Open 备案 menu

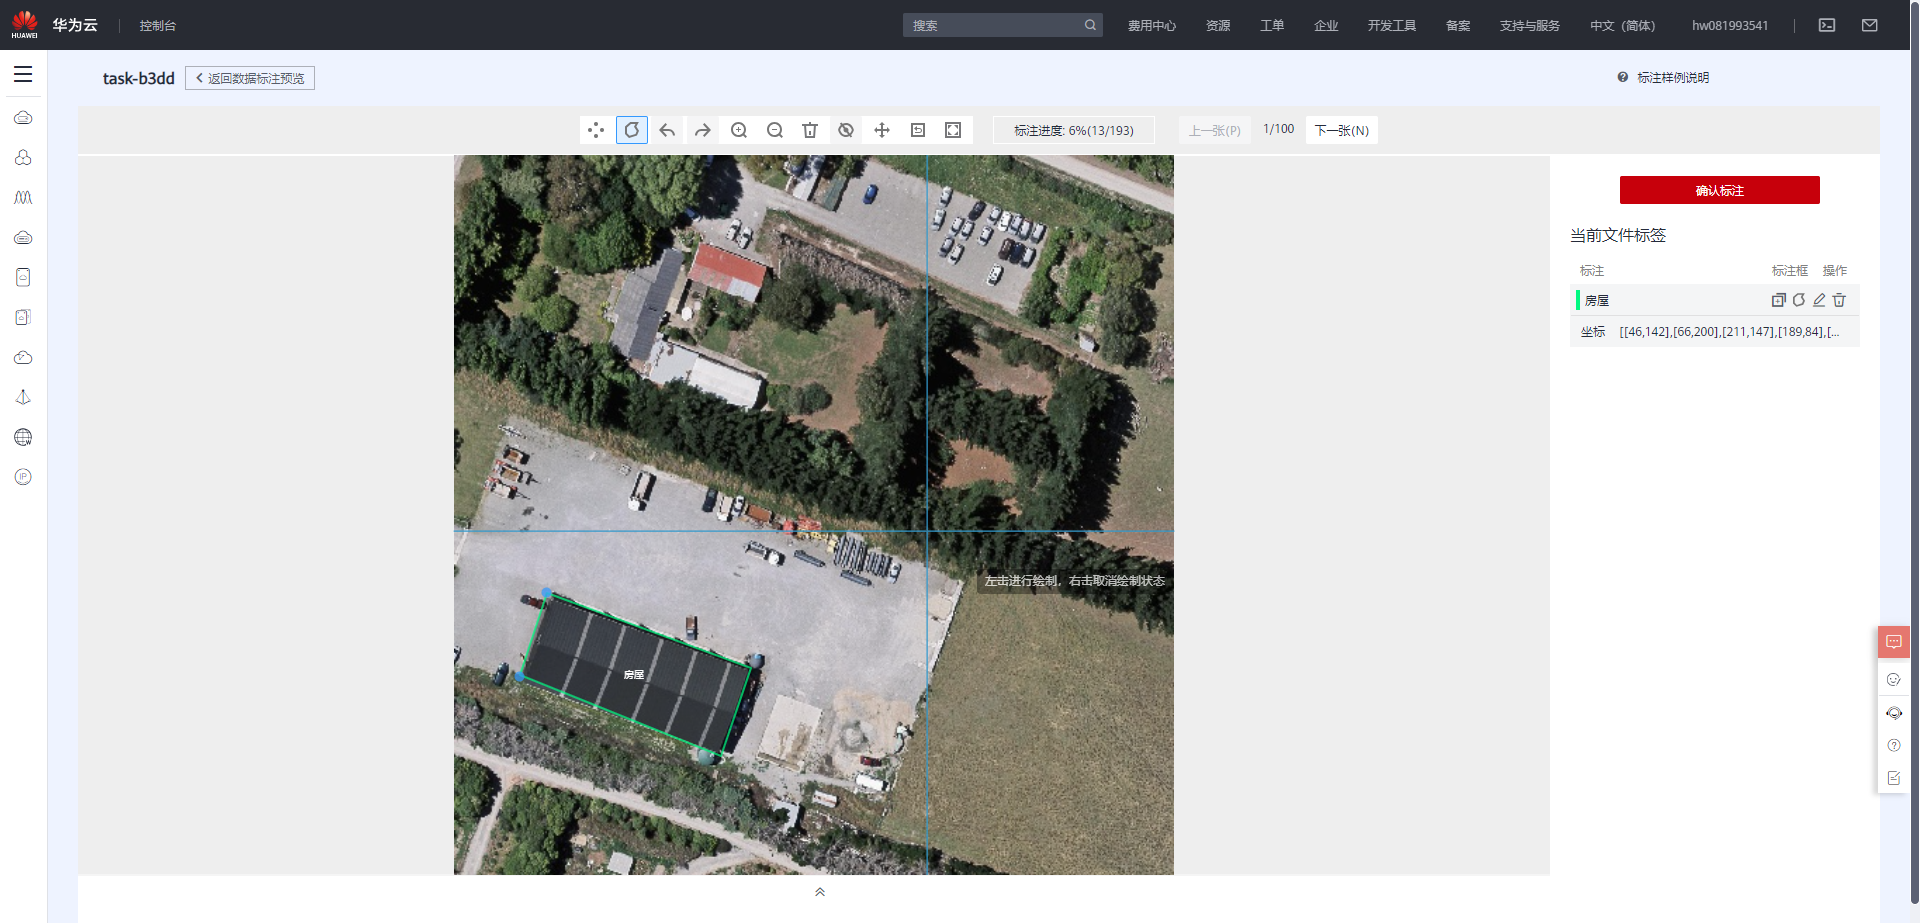[x=1458, y=26]
